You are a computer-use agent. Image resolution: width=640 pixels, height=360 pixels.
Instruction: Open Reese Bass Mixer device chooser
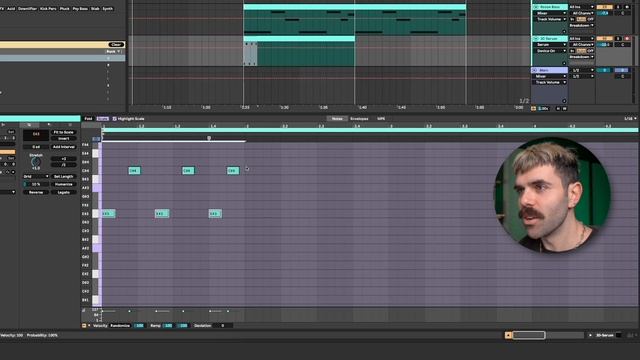click(550, 13)
